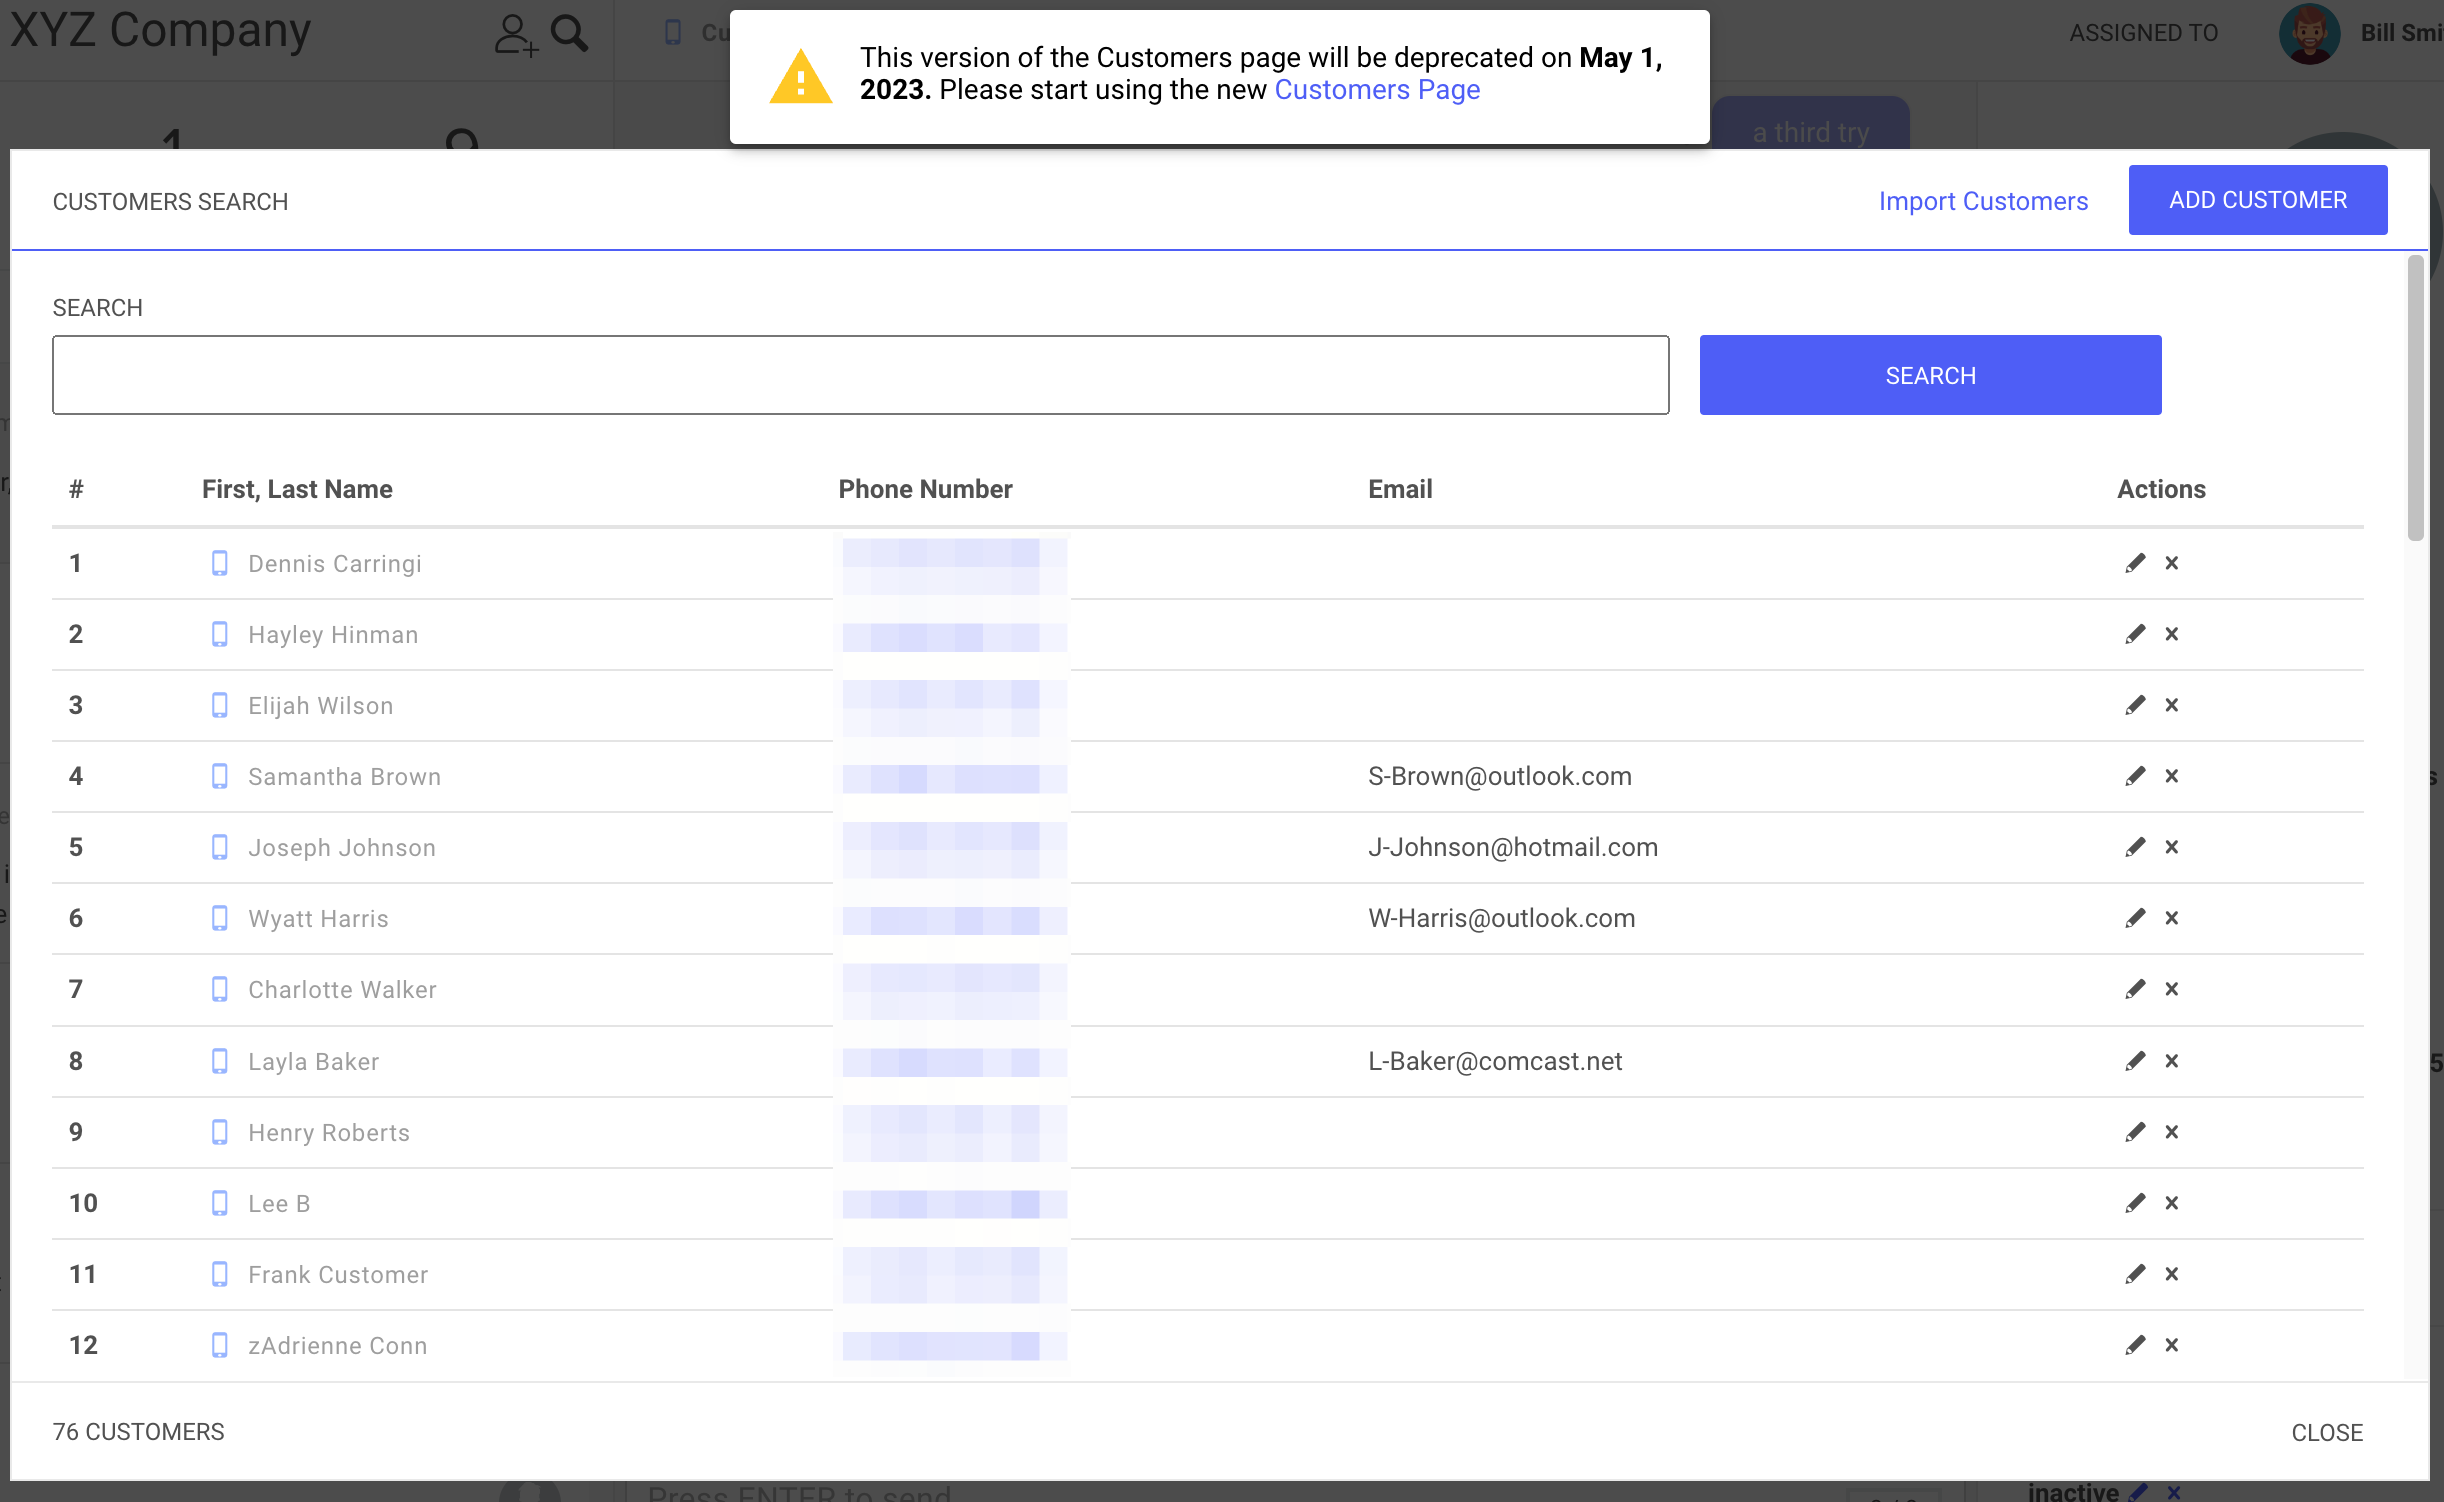The height and width of the screenshot is (1502, 2444).
Task: Click the dialog's vertical scrollbar
Action: point(2415,400)
